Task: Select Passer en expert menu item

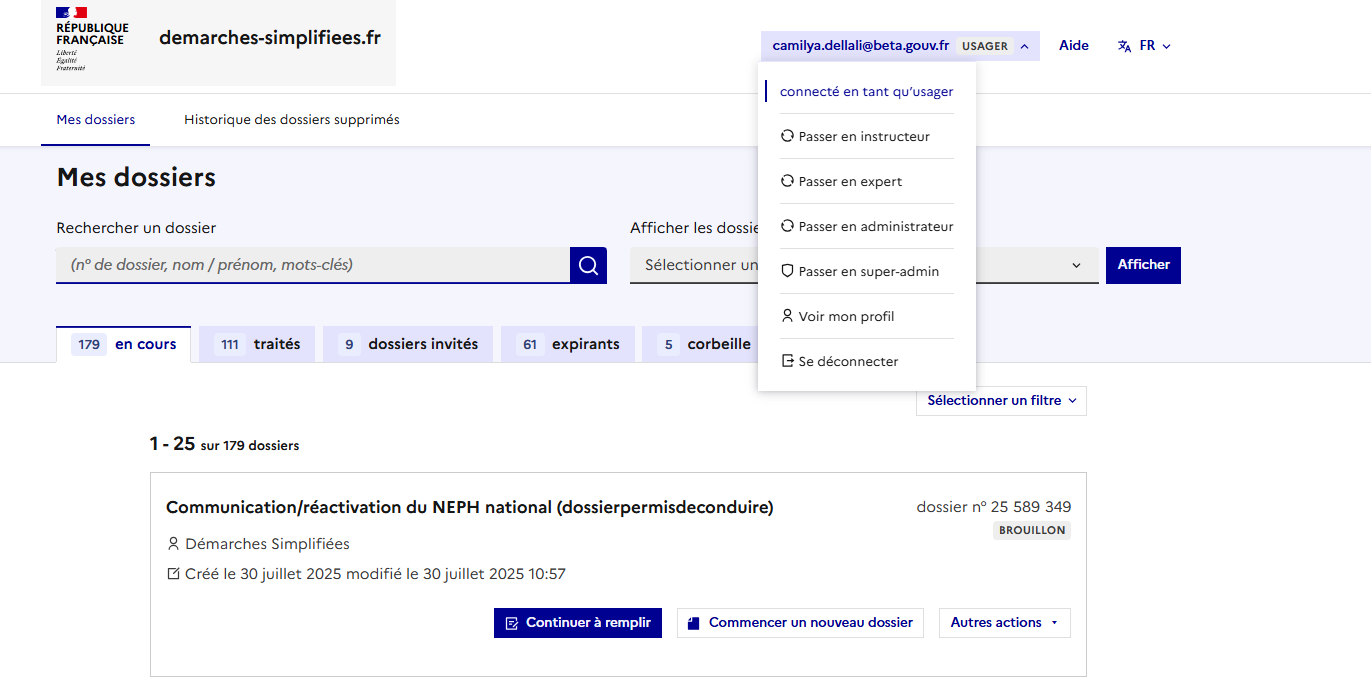Action: coord(850,182)
